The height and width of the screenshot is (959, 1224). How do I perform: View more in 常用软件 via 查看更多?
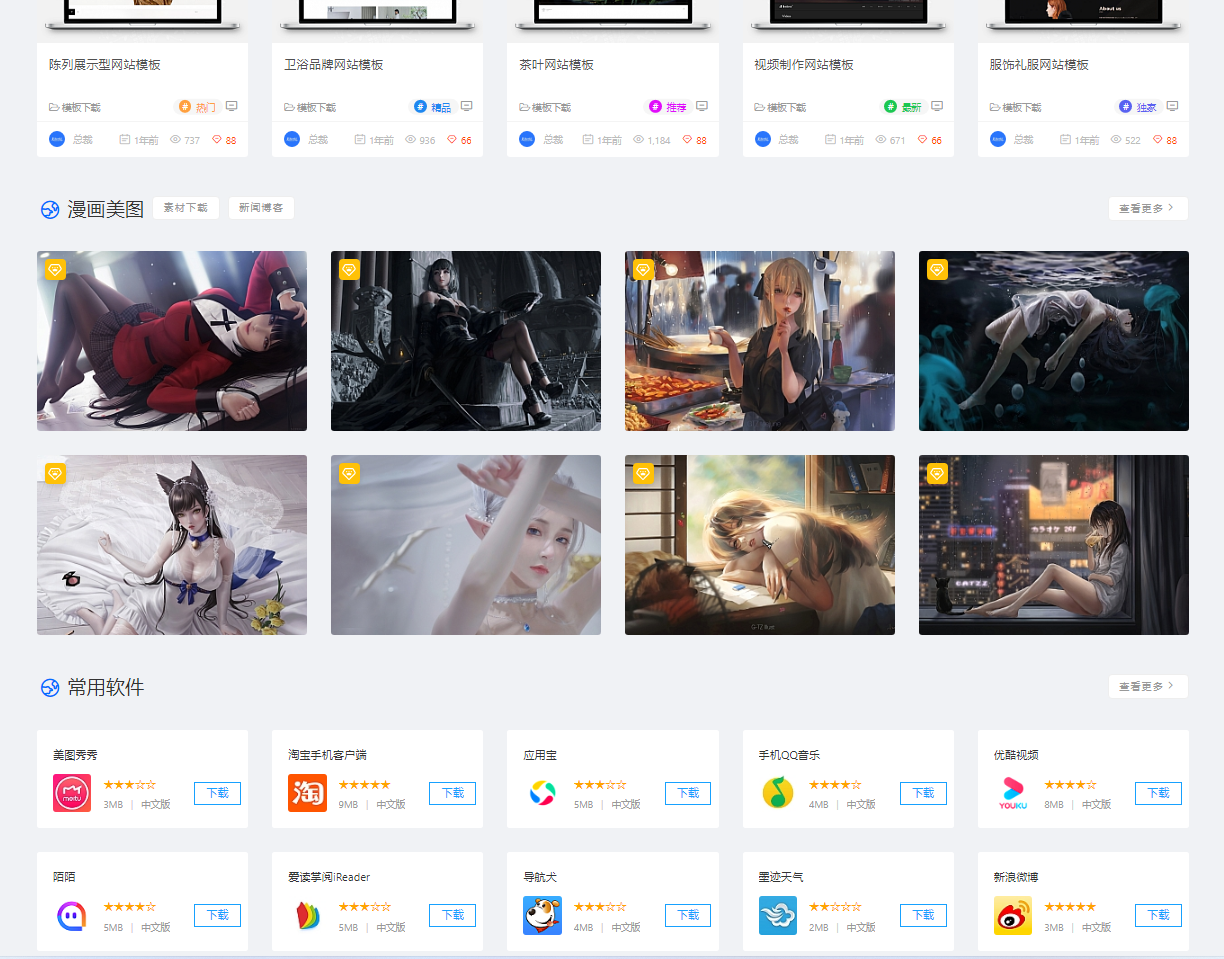coord(1148,686)
